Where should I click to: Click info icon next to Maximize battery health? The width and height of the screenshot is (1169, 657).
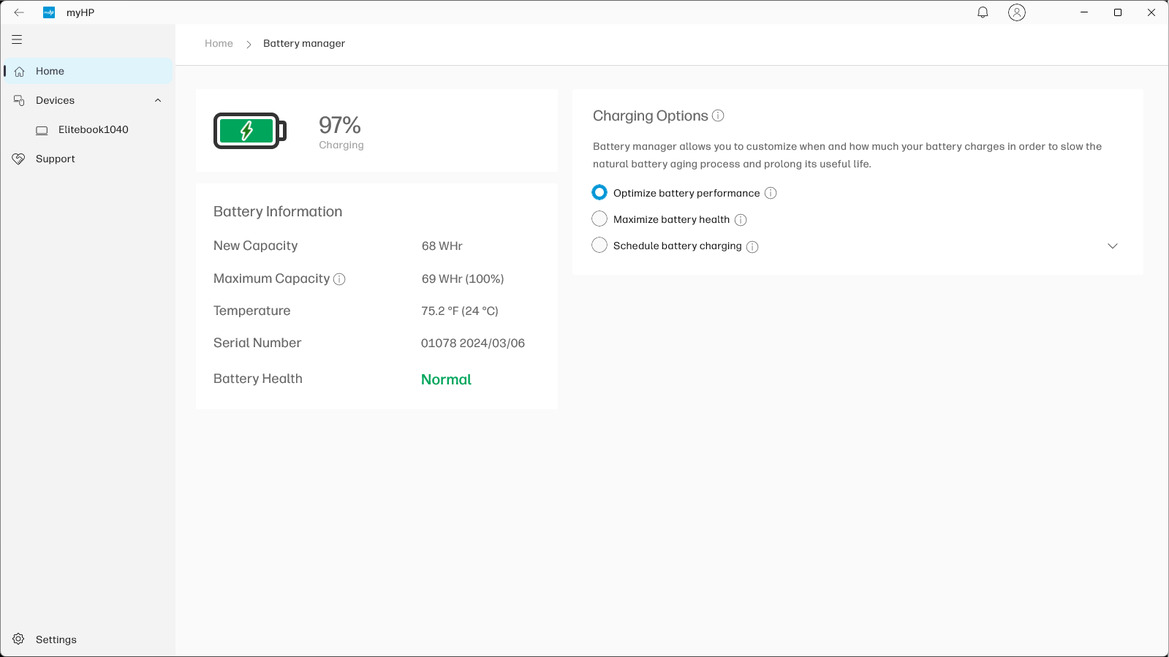(740, 220)
